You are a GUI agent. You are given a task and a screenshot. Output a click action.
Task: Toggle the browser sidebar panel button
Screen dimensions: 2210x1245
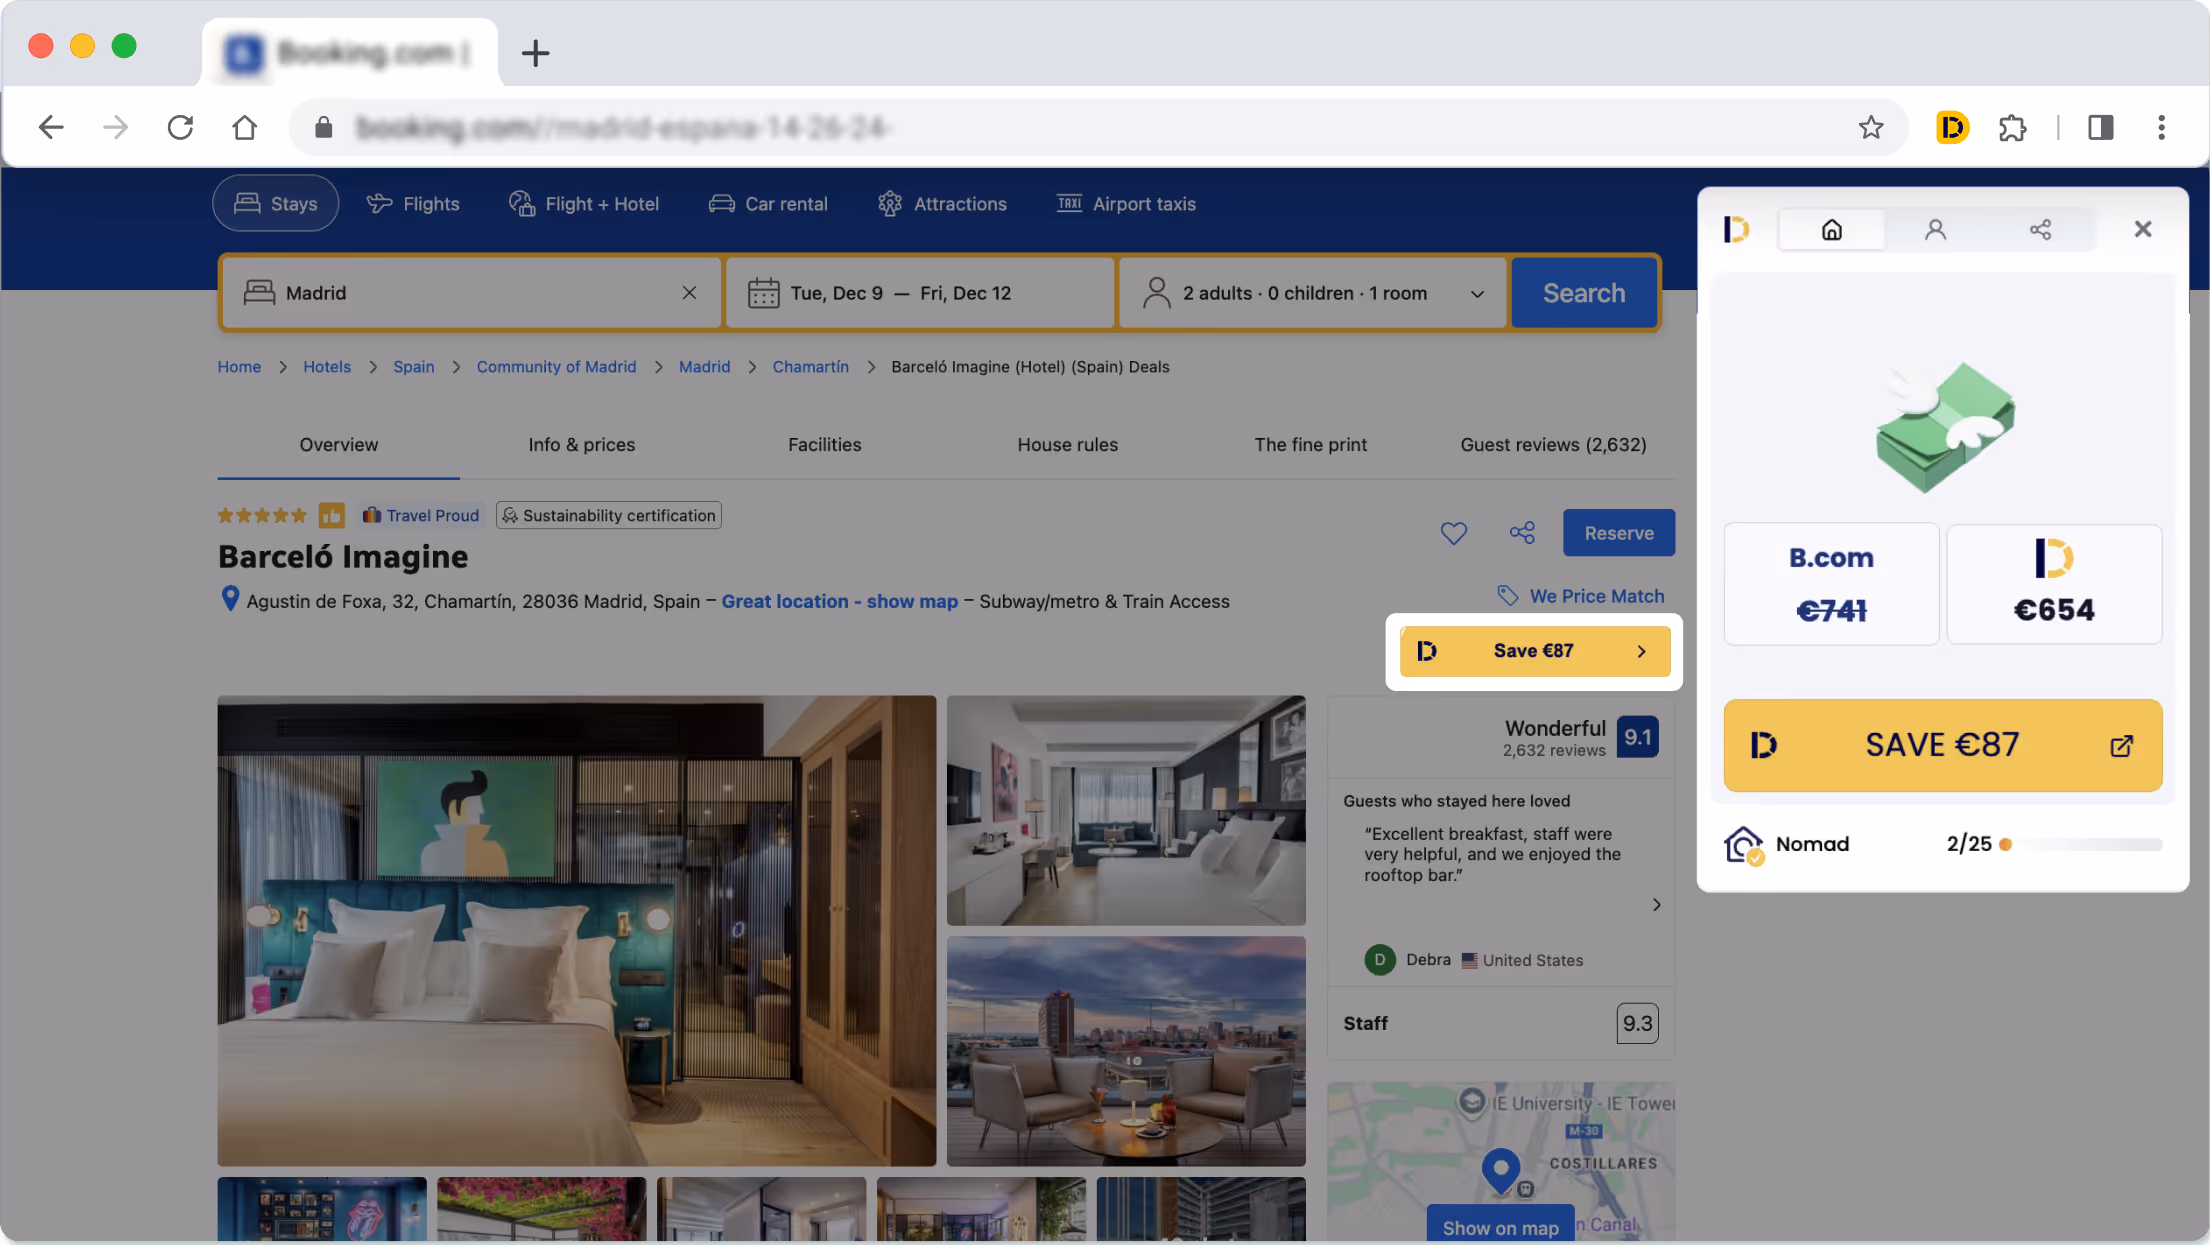(x=2100, y=128)
